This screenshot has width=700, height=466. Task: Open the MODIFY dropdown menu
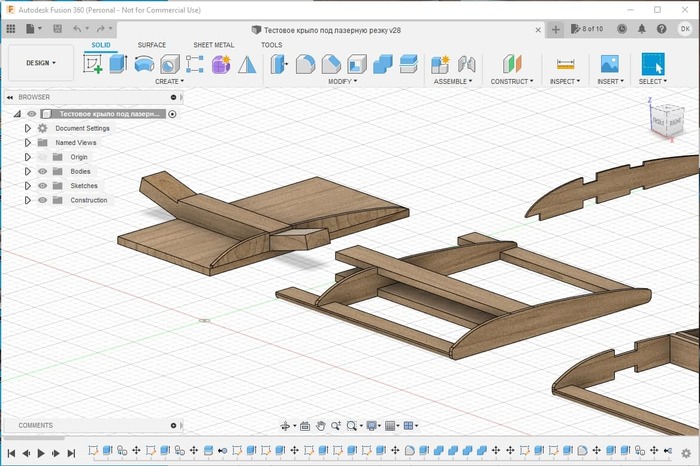(x=343, y=81)
